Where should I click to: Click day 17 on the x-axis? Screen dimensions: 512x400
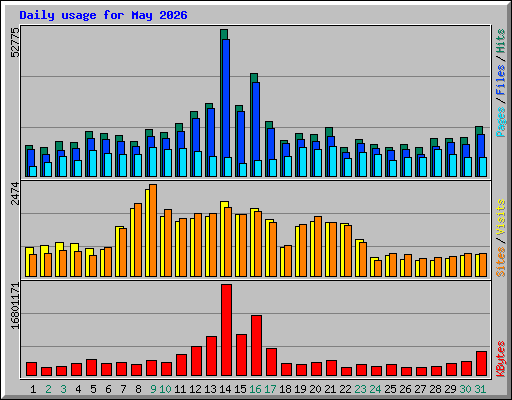click(270, 389)
